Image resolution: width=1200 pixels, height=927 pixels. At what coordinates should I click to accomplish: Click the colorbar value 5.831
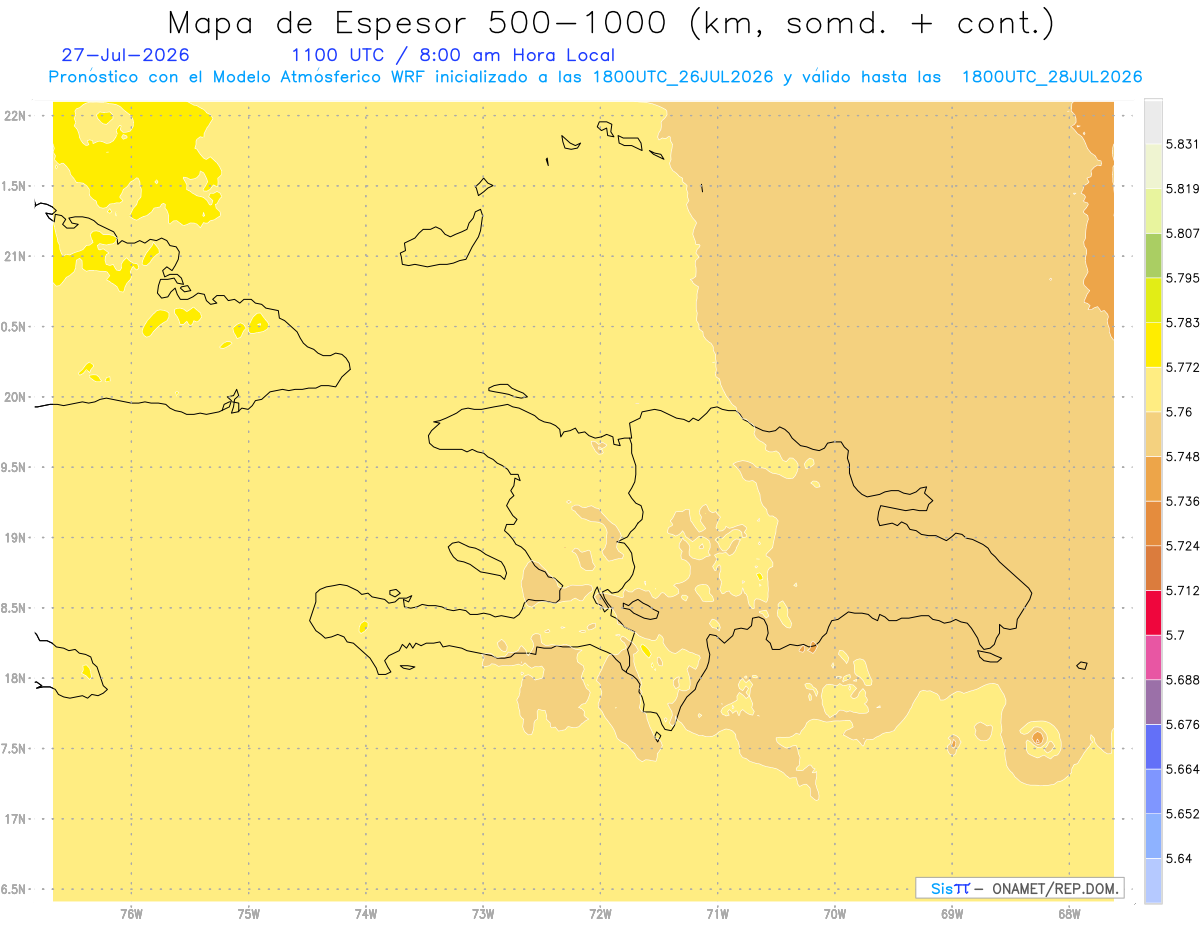coord(1182,144)
